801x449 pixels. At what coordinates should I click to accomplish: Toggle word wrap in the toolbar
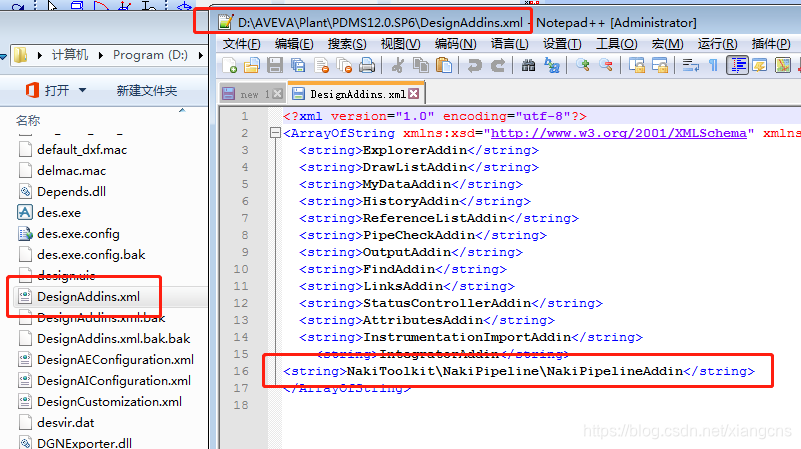point(689,66)
